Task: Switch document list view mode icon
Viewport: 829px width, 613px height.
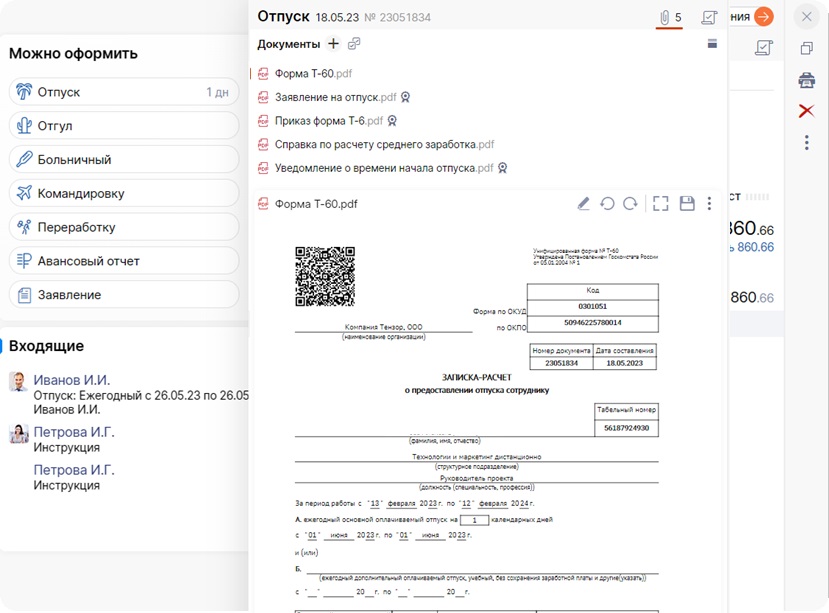Action: click(712, 43)
